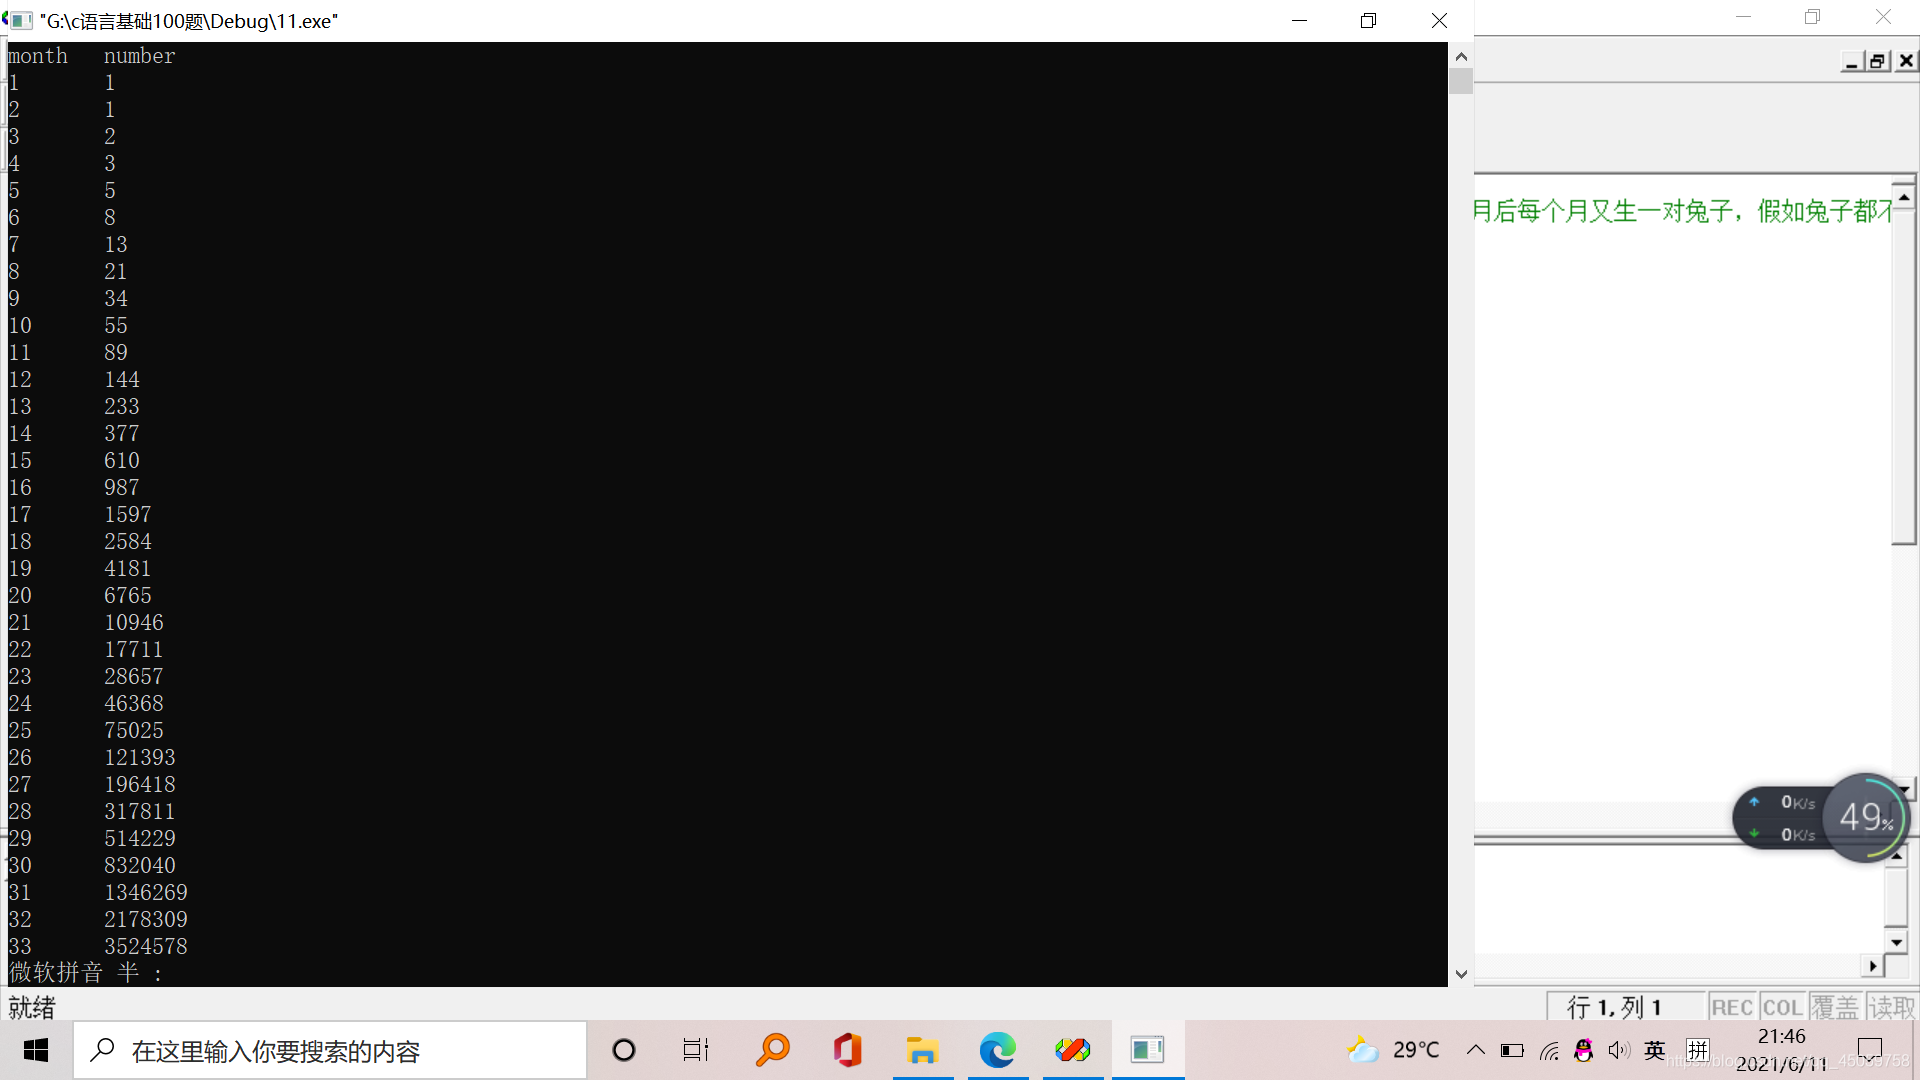
Task: Click the green comment text in IDE editor
Action: 1683,211
